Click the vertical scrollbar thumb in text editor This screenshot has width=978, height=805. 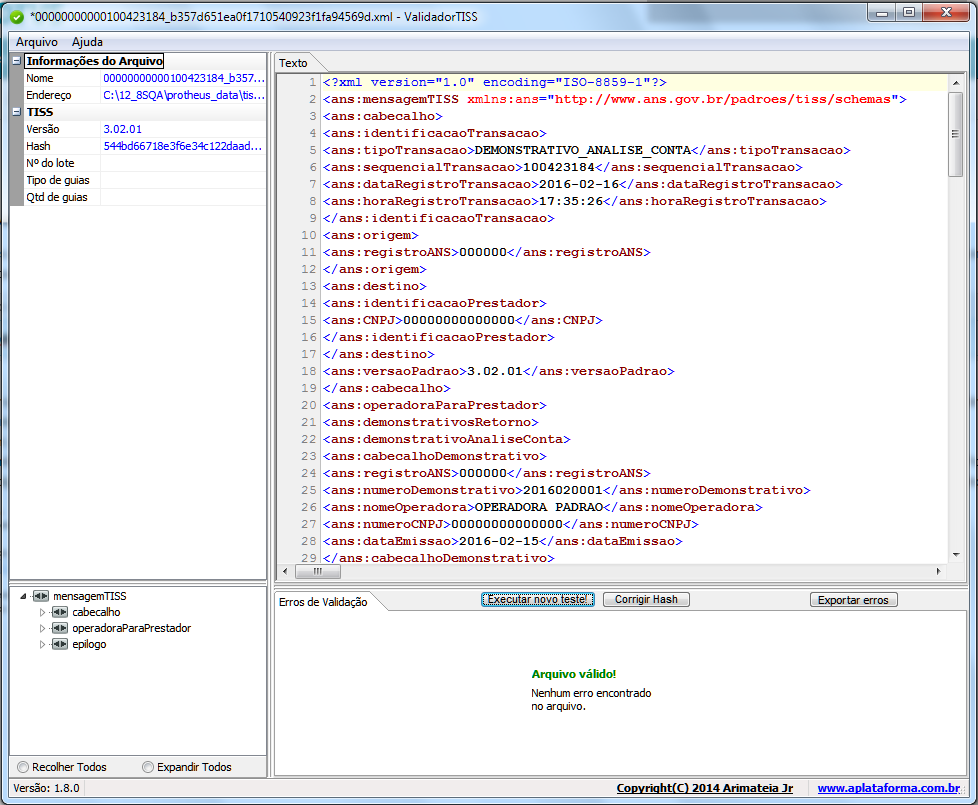[956, 134]
